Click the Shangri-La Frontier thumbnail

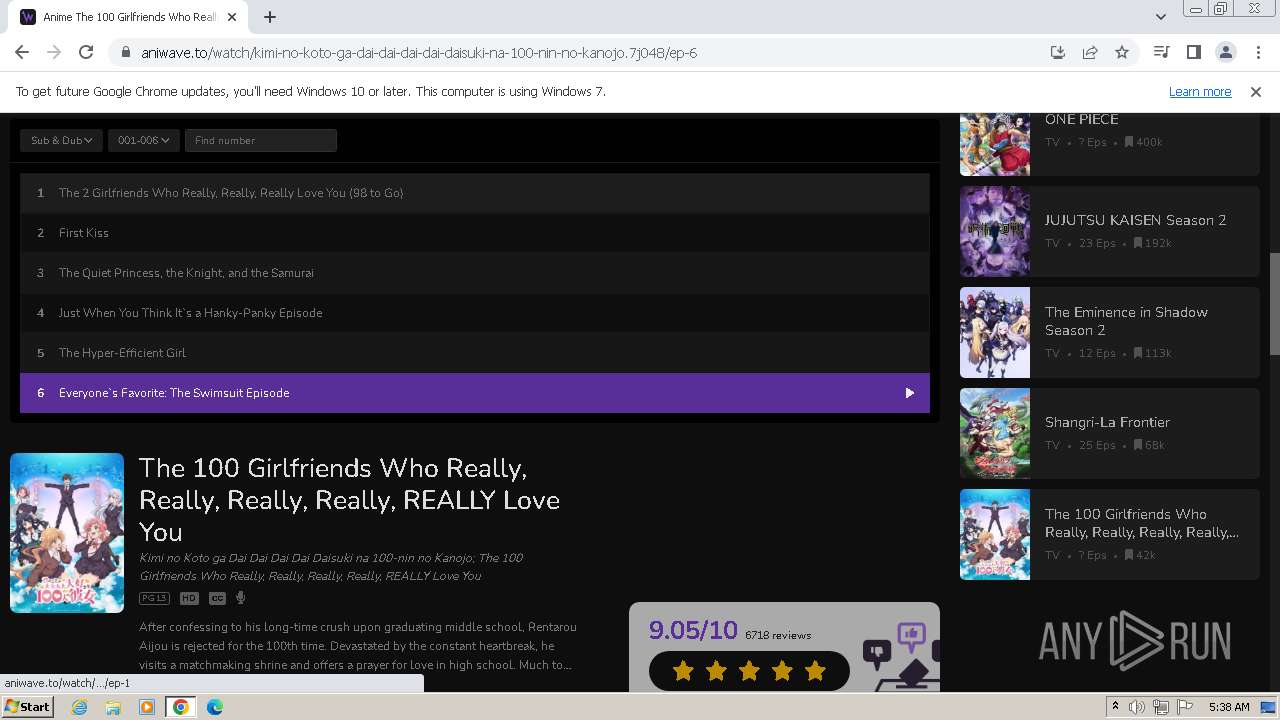click(995, 433)
